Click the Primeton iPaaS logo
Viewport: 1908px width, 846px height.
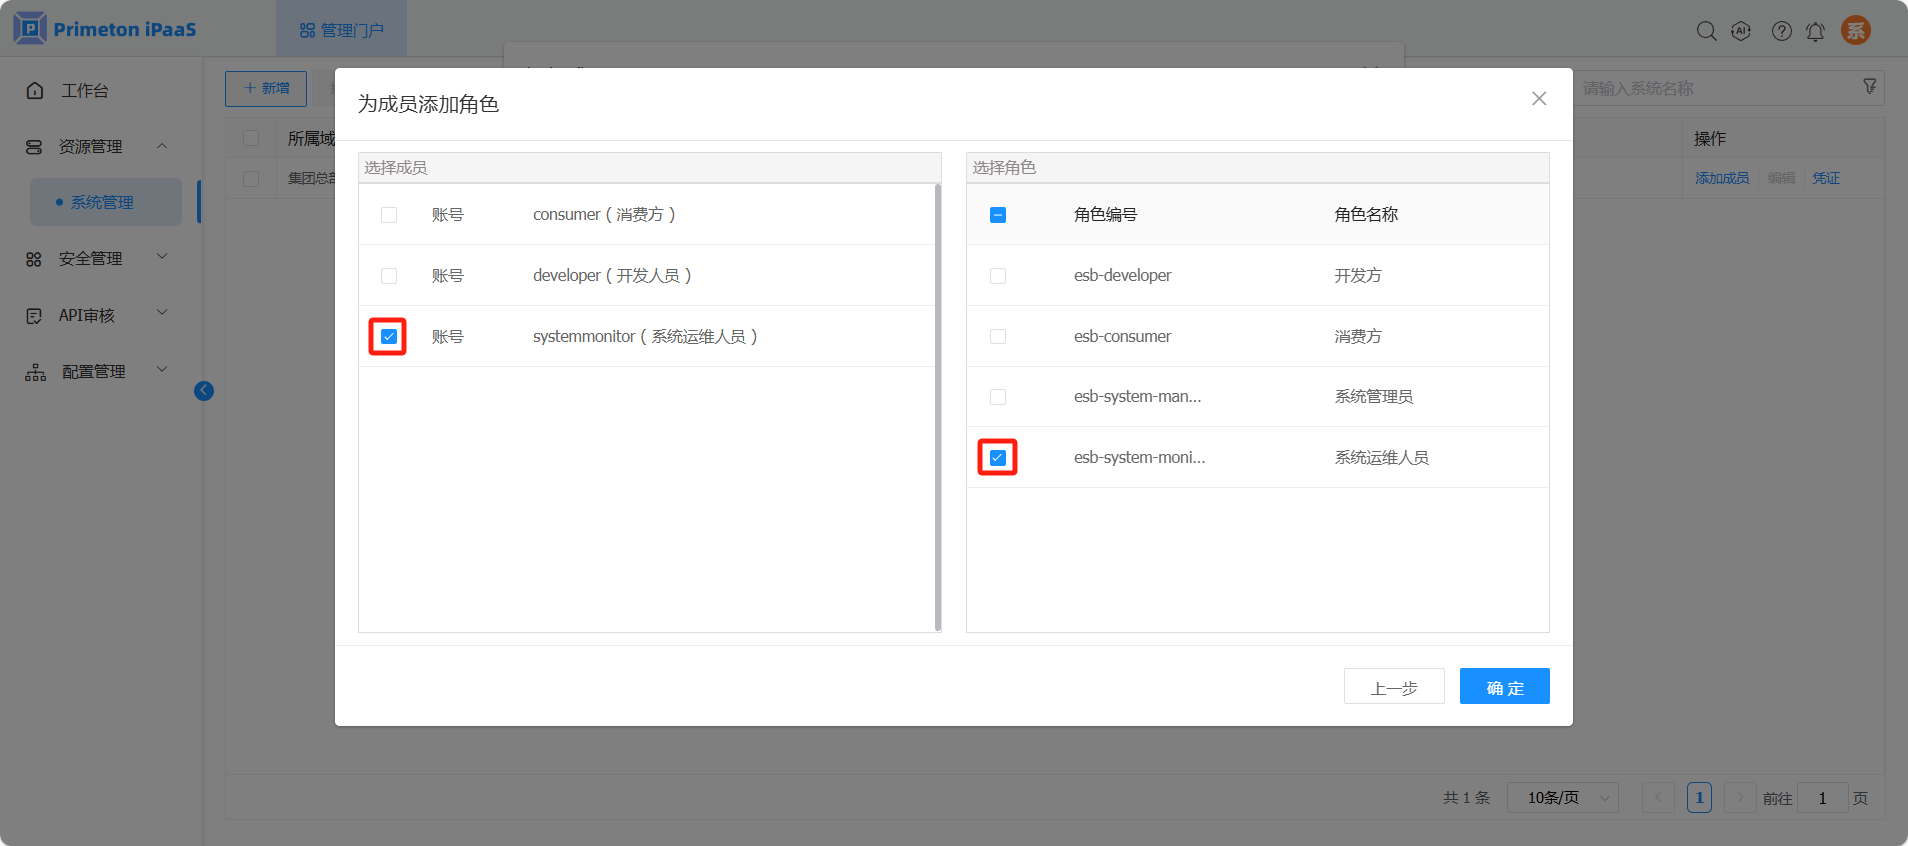pos(105,29)
